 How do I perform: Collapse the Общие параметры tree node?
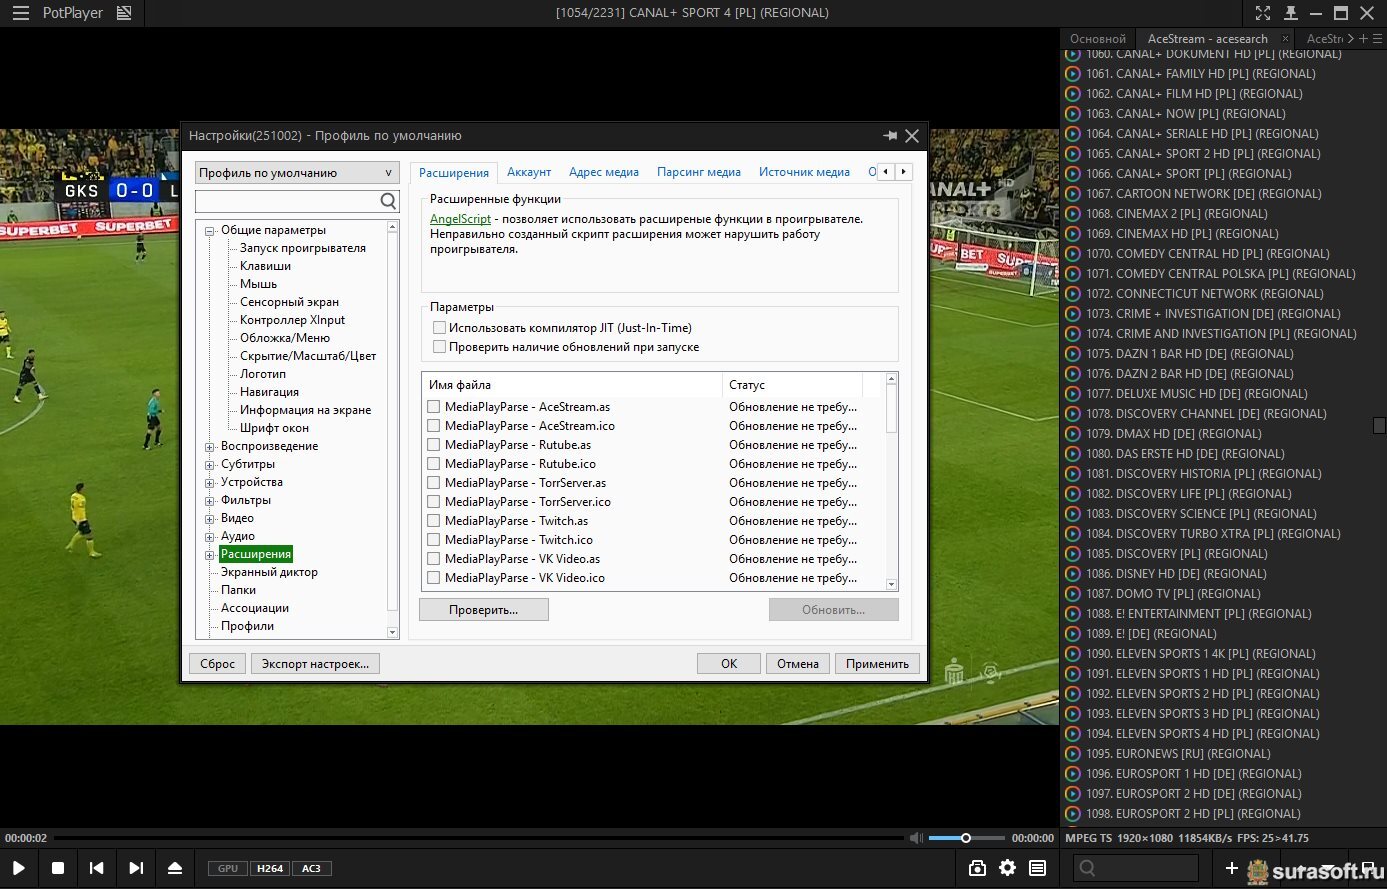pos(210,231)
